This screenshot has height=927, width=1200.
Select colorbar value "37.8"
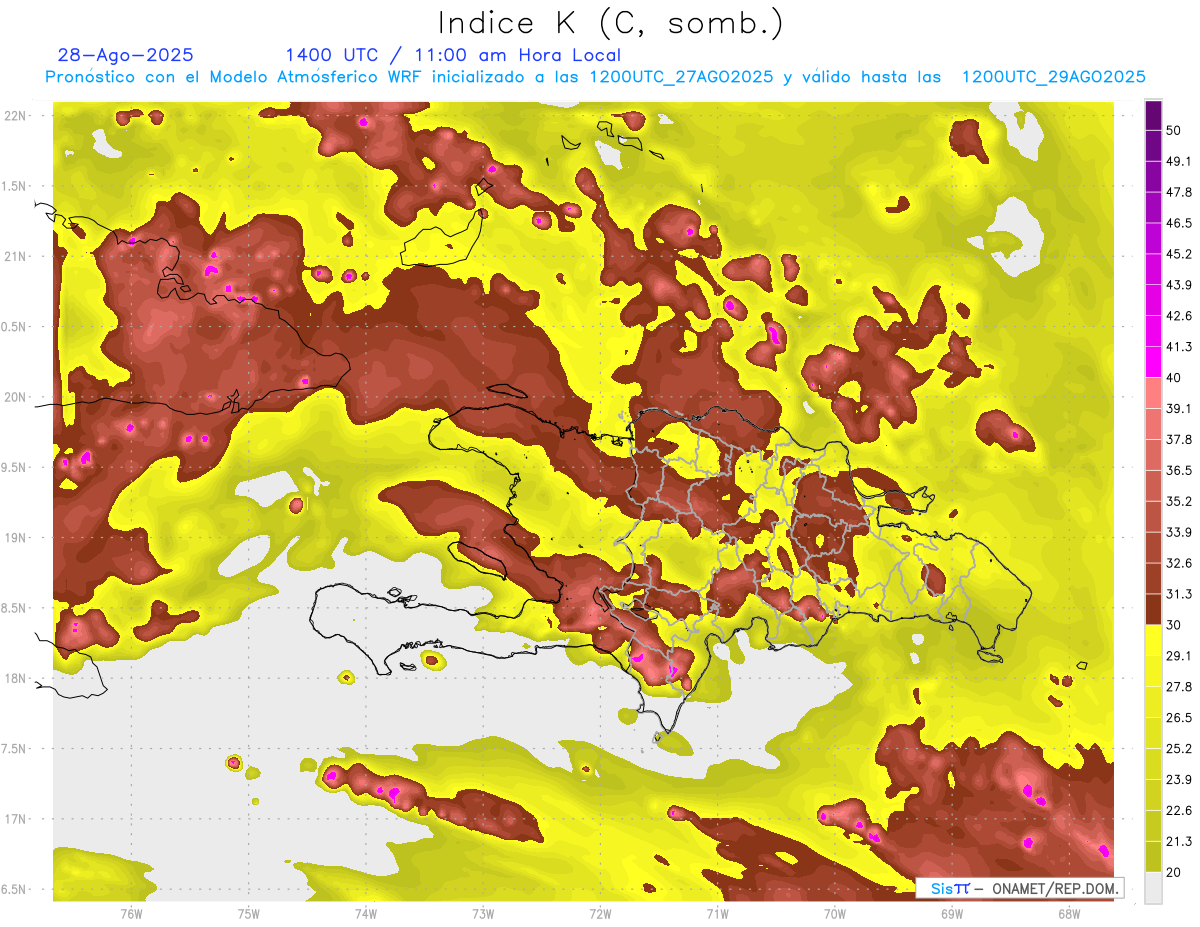click(1180, 439)
